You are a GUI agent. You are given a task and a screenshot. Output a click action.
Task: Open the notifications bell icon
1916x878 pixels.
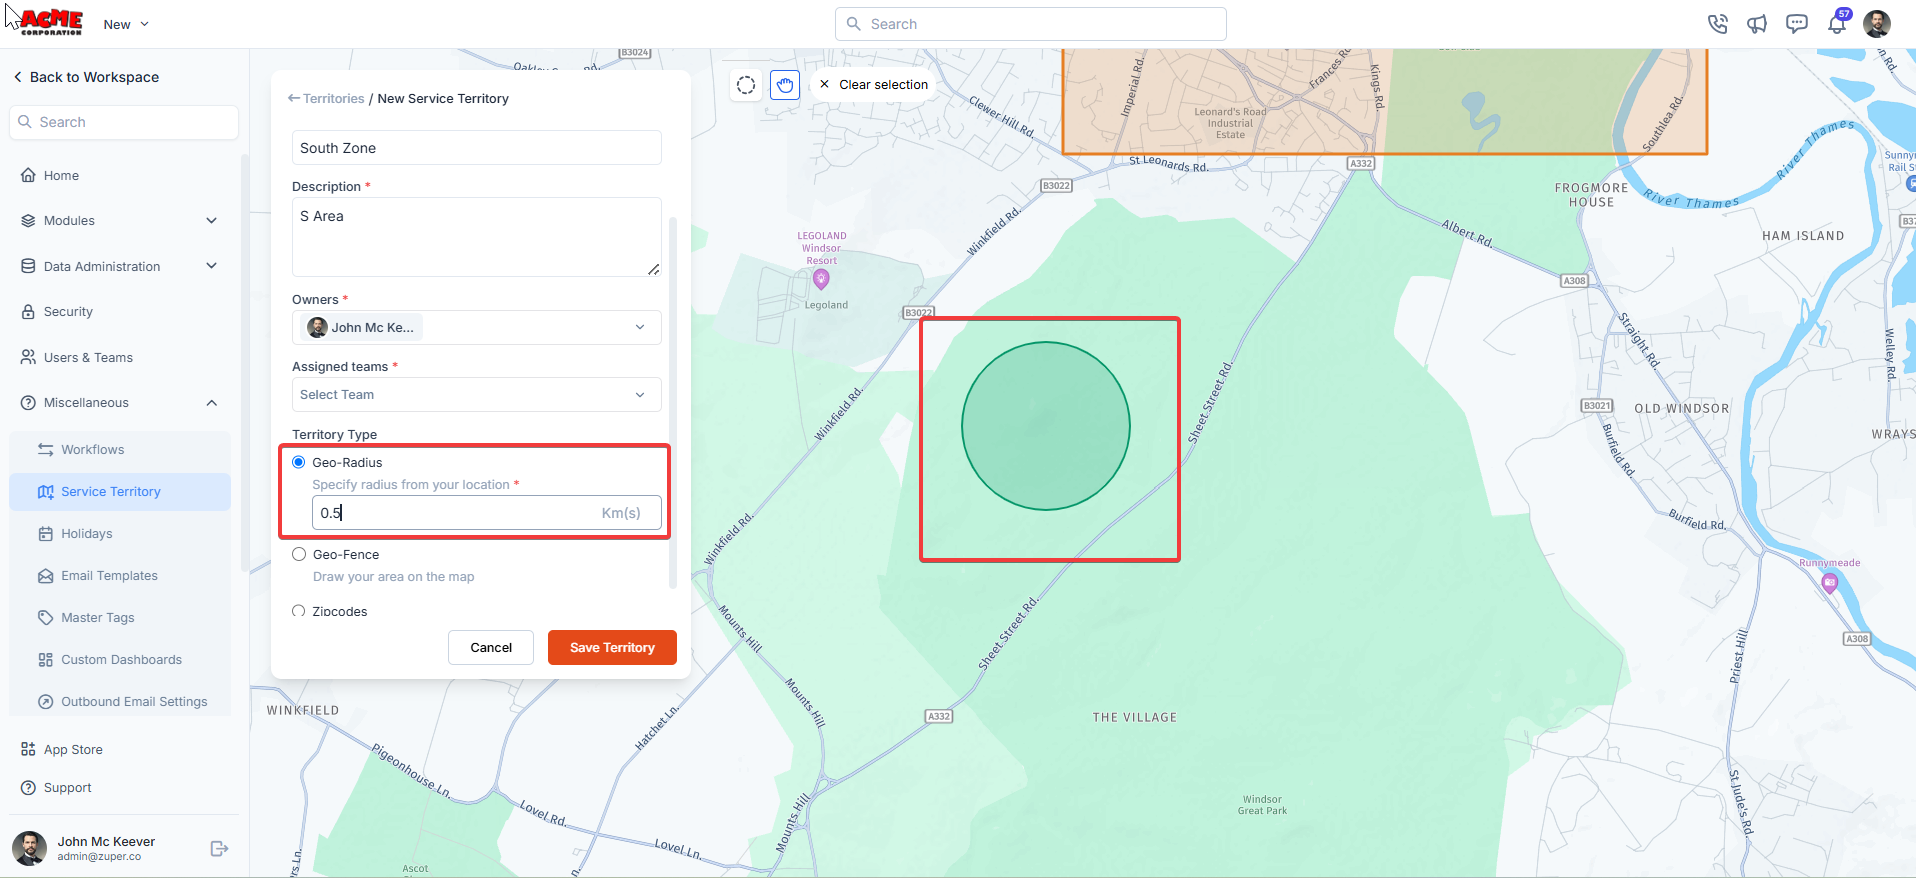pos(1837,24)
